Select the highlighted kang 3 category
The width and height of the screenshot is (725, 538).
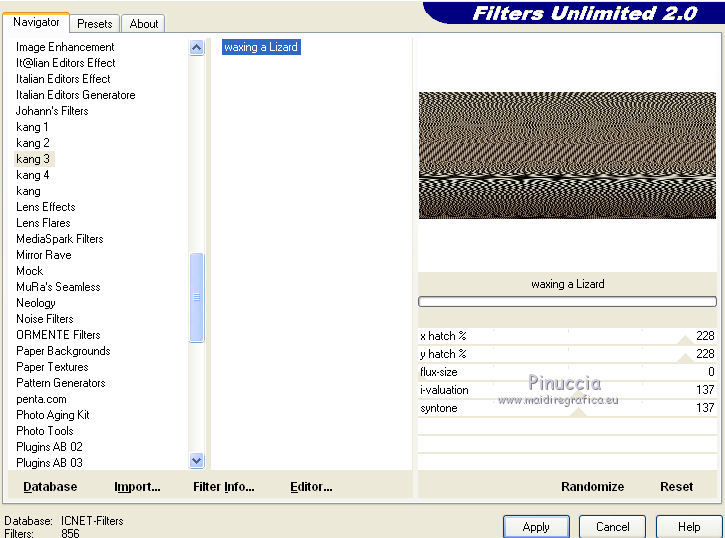tap(33, 159)
